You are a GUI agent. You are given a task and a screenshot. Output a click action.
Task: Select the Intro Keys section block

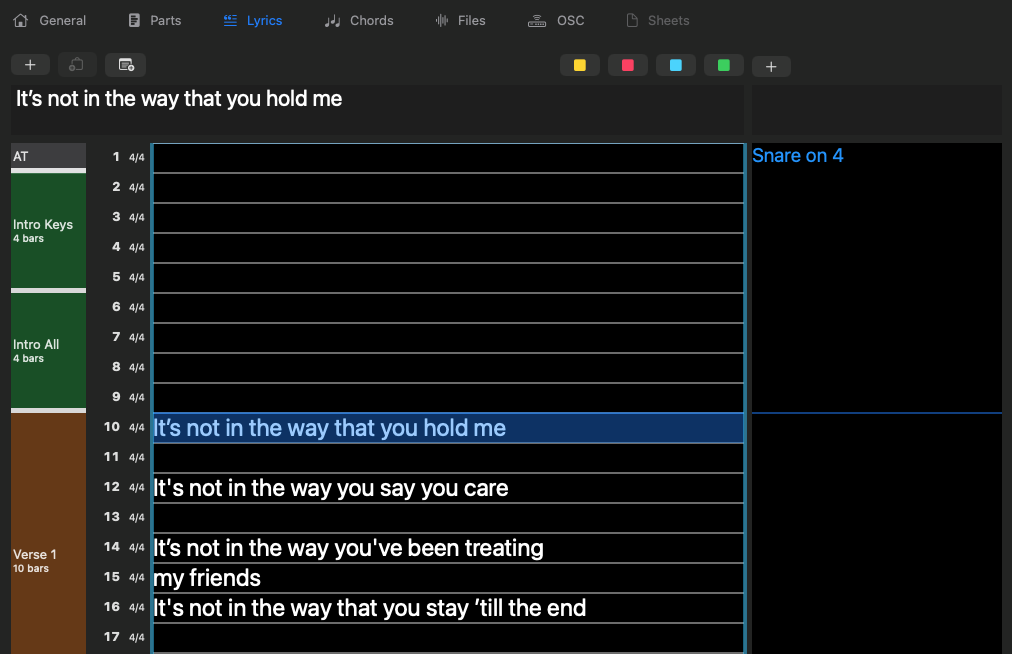[47, 230]
